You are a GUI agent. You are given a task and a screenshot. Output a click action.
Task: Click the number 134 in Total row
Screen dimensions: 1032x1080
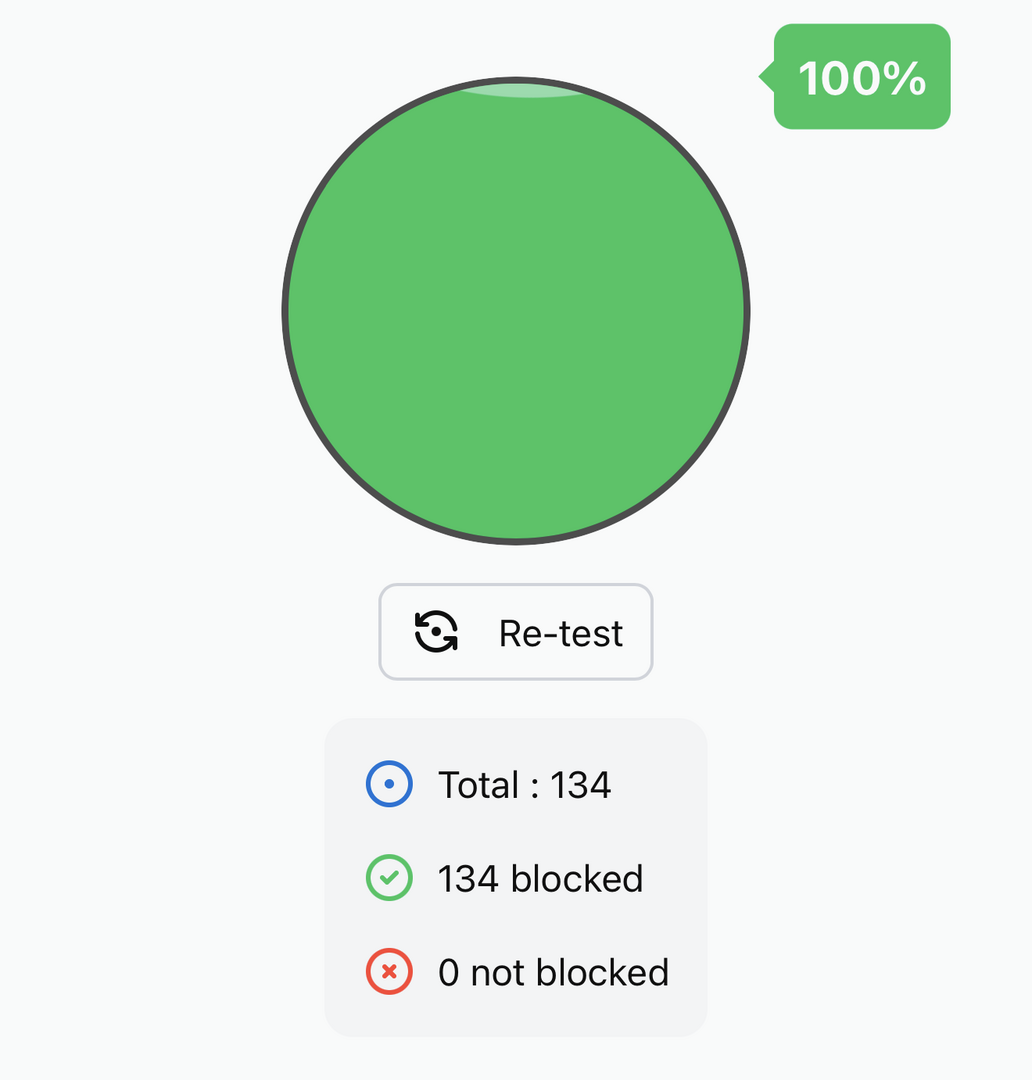point(581,785)
